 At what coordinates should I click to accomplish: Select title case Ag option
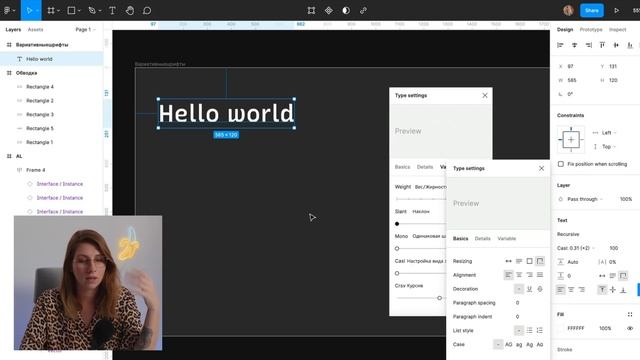point(529,344)
